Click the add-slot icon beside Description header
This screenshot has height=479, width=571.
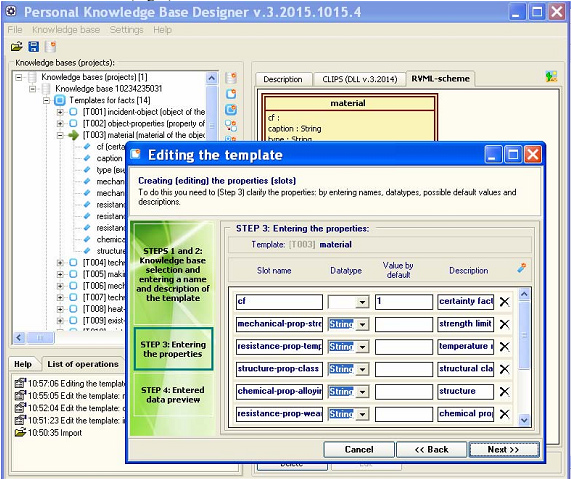click(x=521, y=268)
